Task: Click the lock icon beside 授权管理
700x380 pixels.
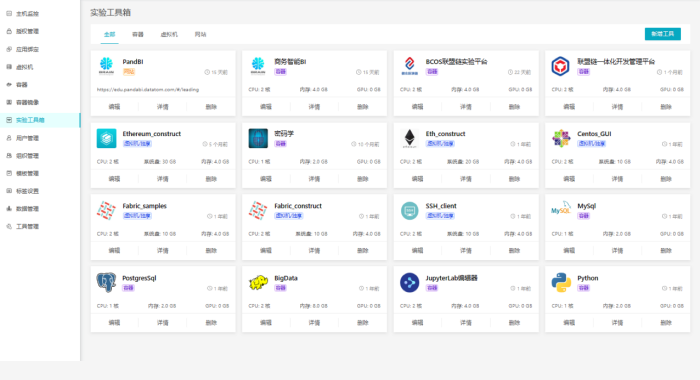Action: pos(9,31)
